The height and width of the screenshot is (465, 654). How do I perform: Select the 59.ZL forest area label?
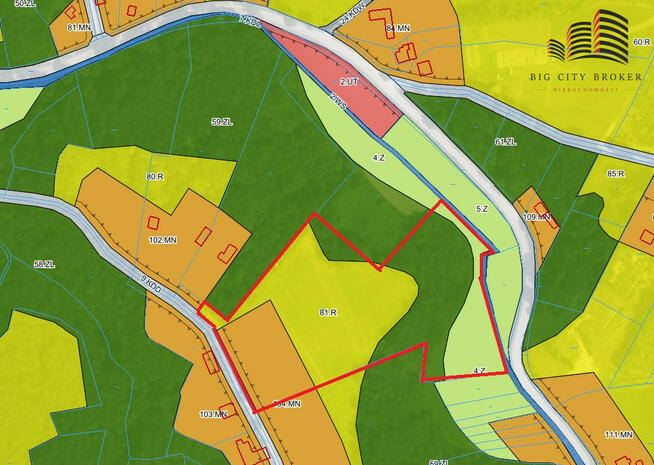coord(221,123)
